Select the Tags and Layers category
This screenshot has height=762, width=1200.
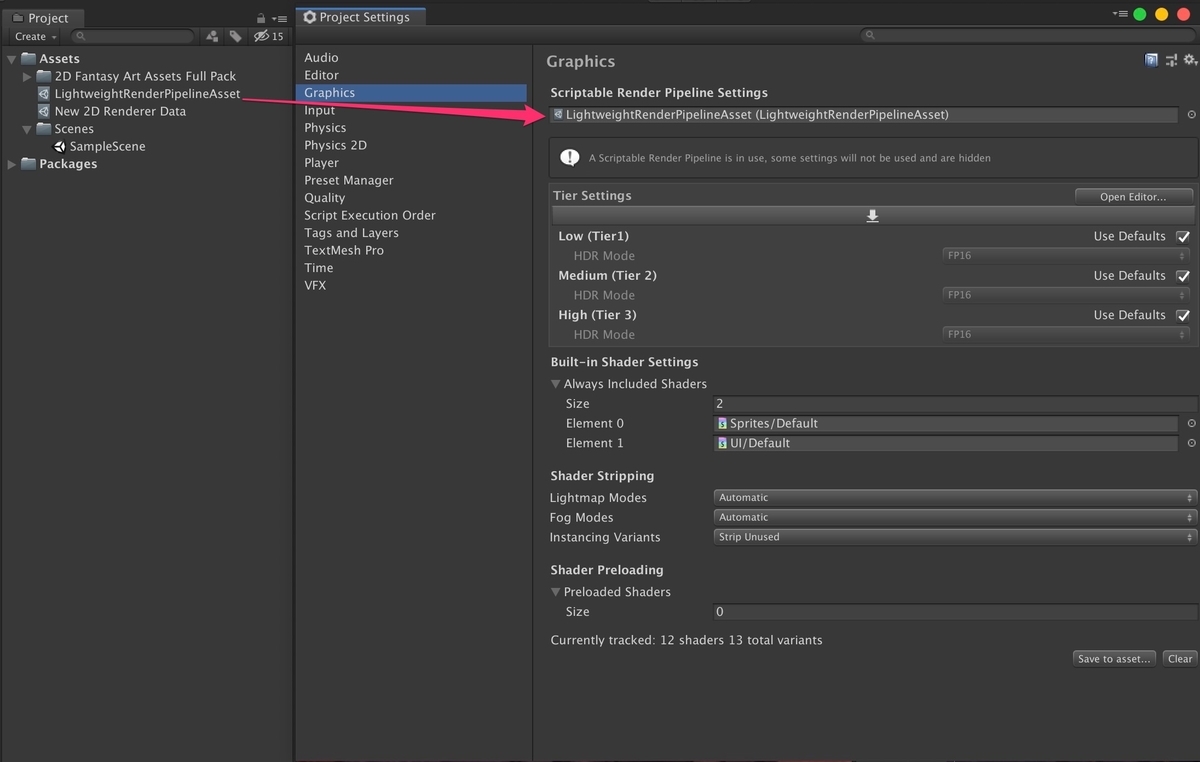point(351,233)
